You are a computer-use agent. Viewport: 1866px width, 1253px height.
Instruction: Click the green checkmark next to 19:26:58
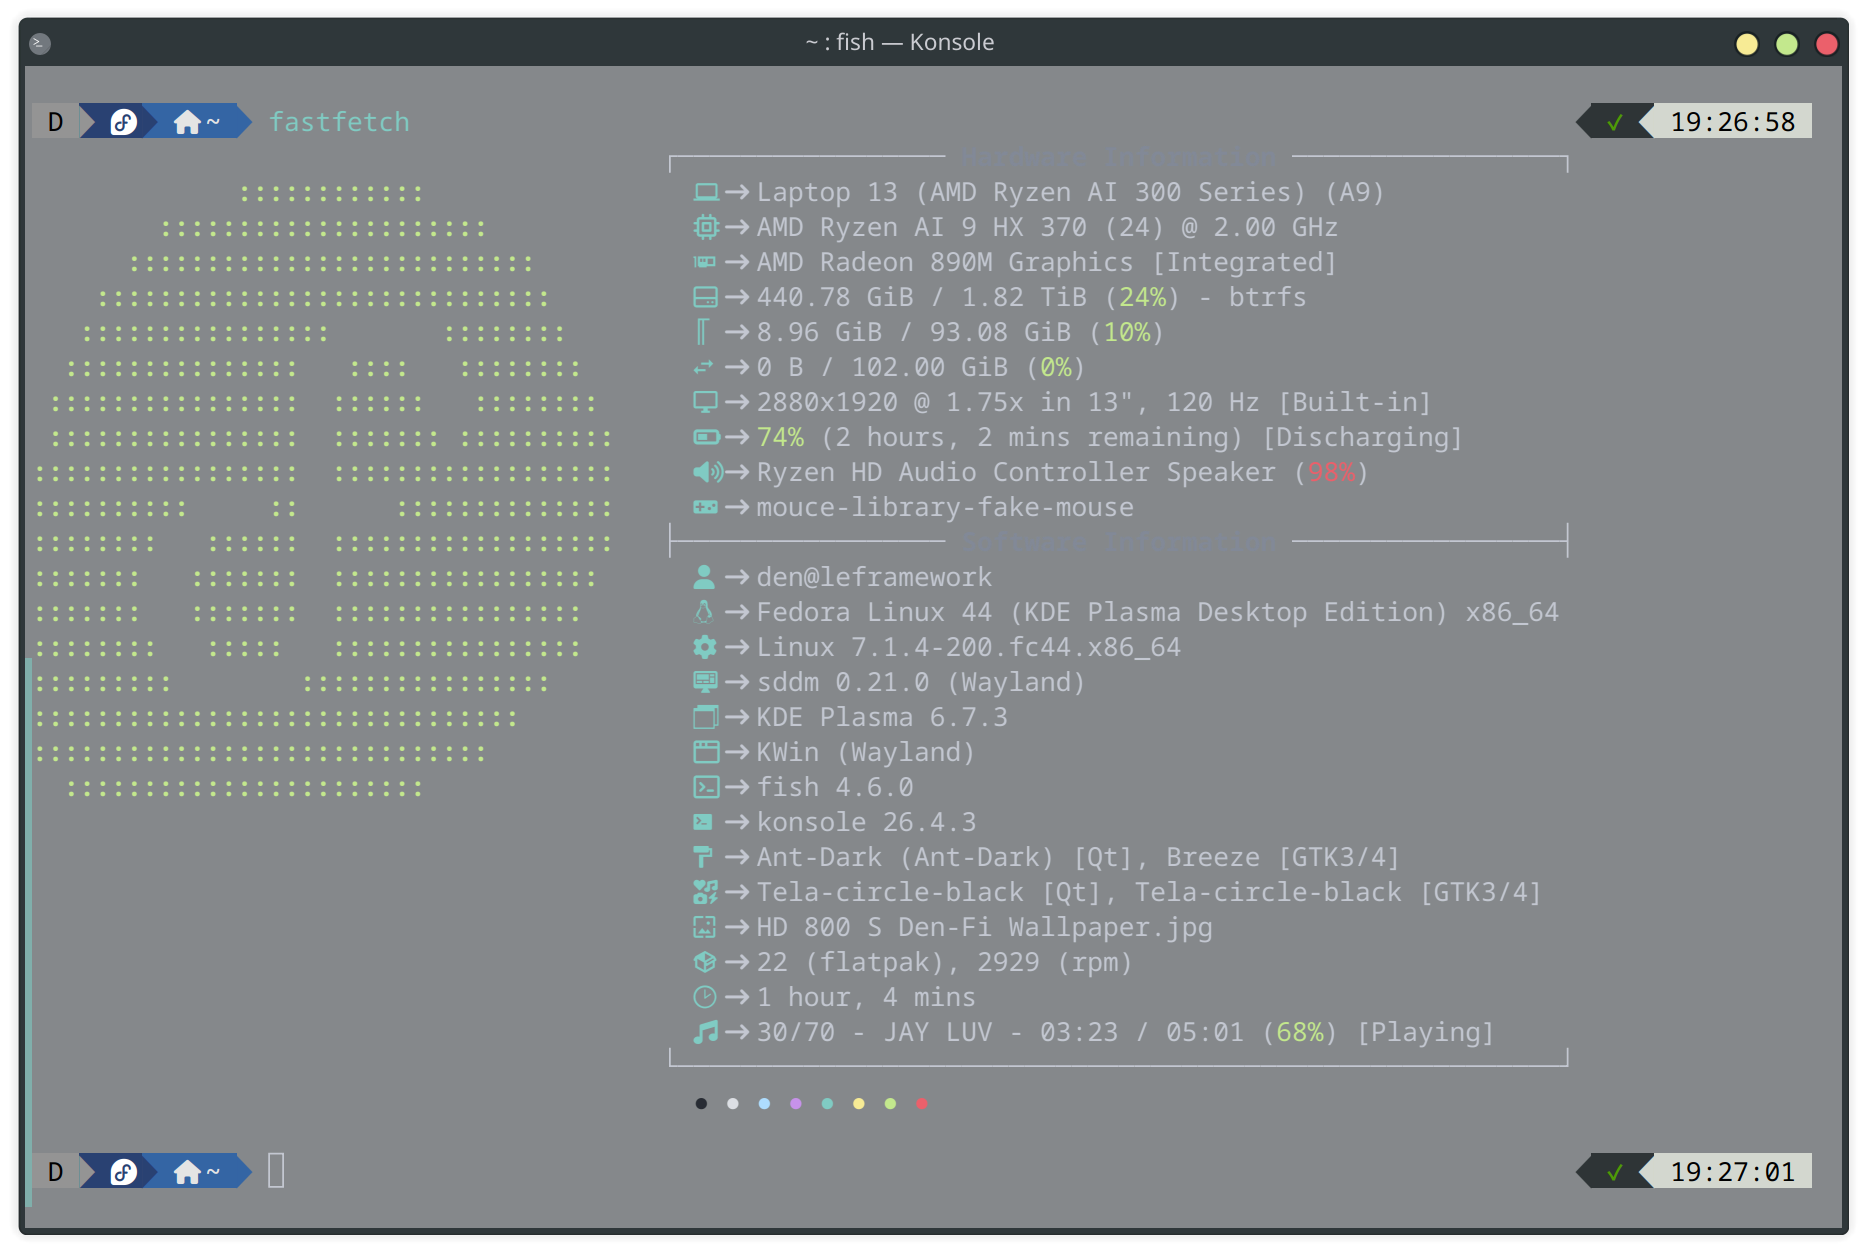[1614, 122]
